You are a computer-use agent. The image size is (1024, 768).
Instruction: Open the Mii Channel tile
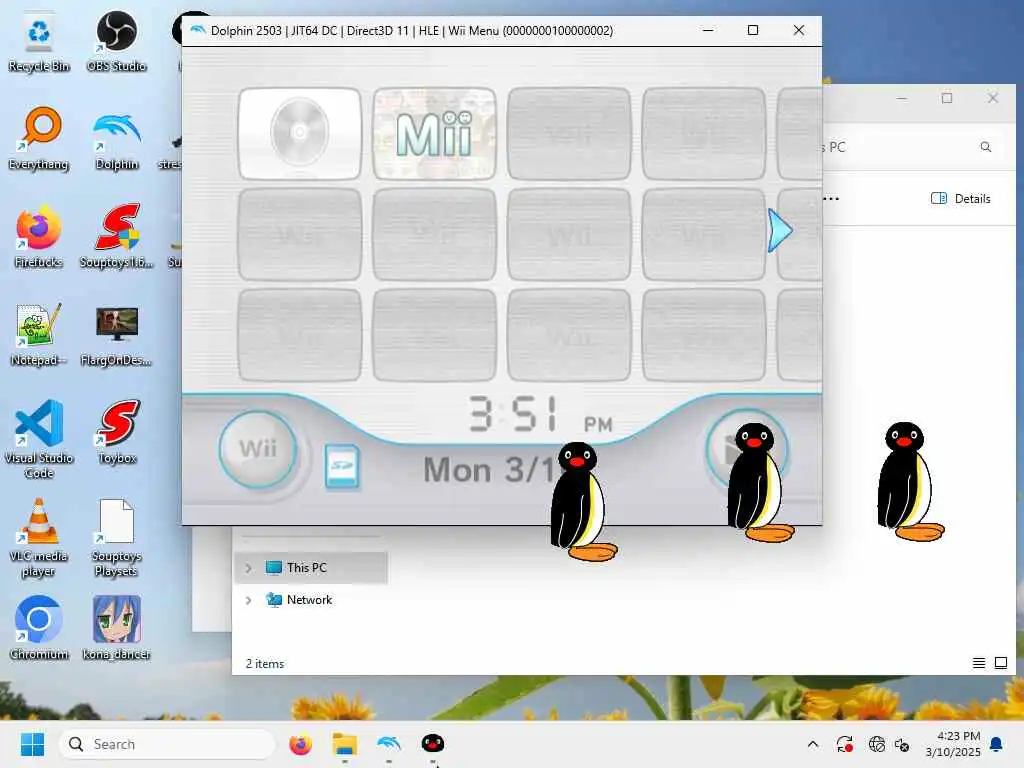434,133
